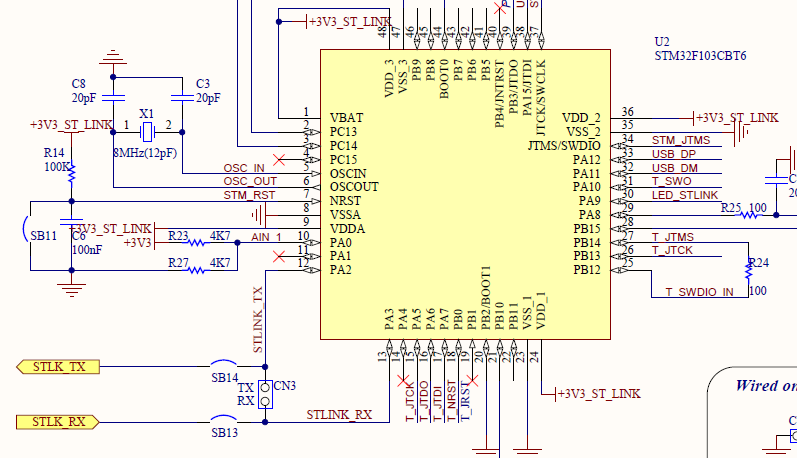This screenshot has height=458, width=797.
Task: Click ground symbol at VSSA pin
Action: [258, 215]
